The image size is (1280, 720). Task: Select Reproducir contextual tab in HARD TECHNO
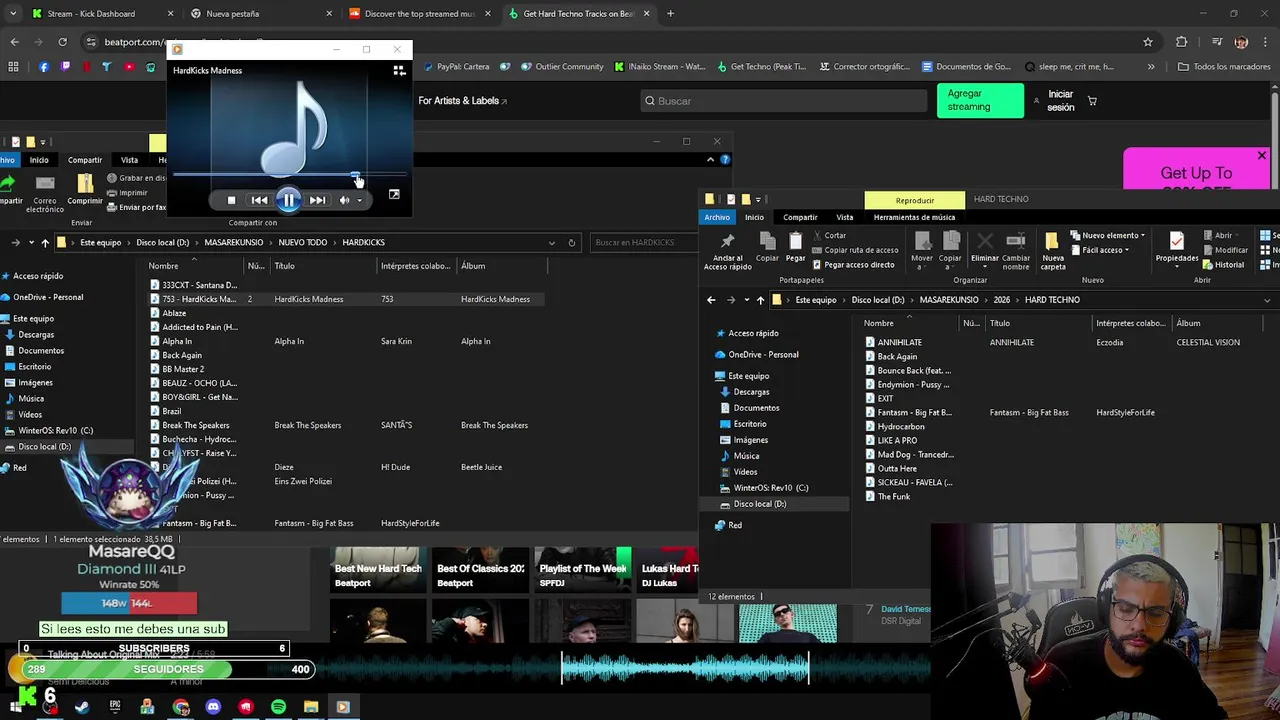pos(915,200)
